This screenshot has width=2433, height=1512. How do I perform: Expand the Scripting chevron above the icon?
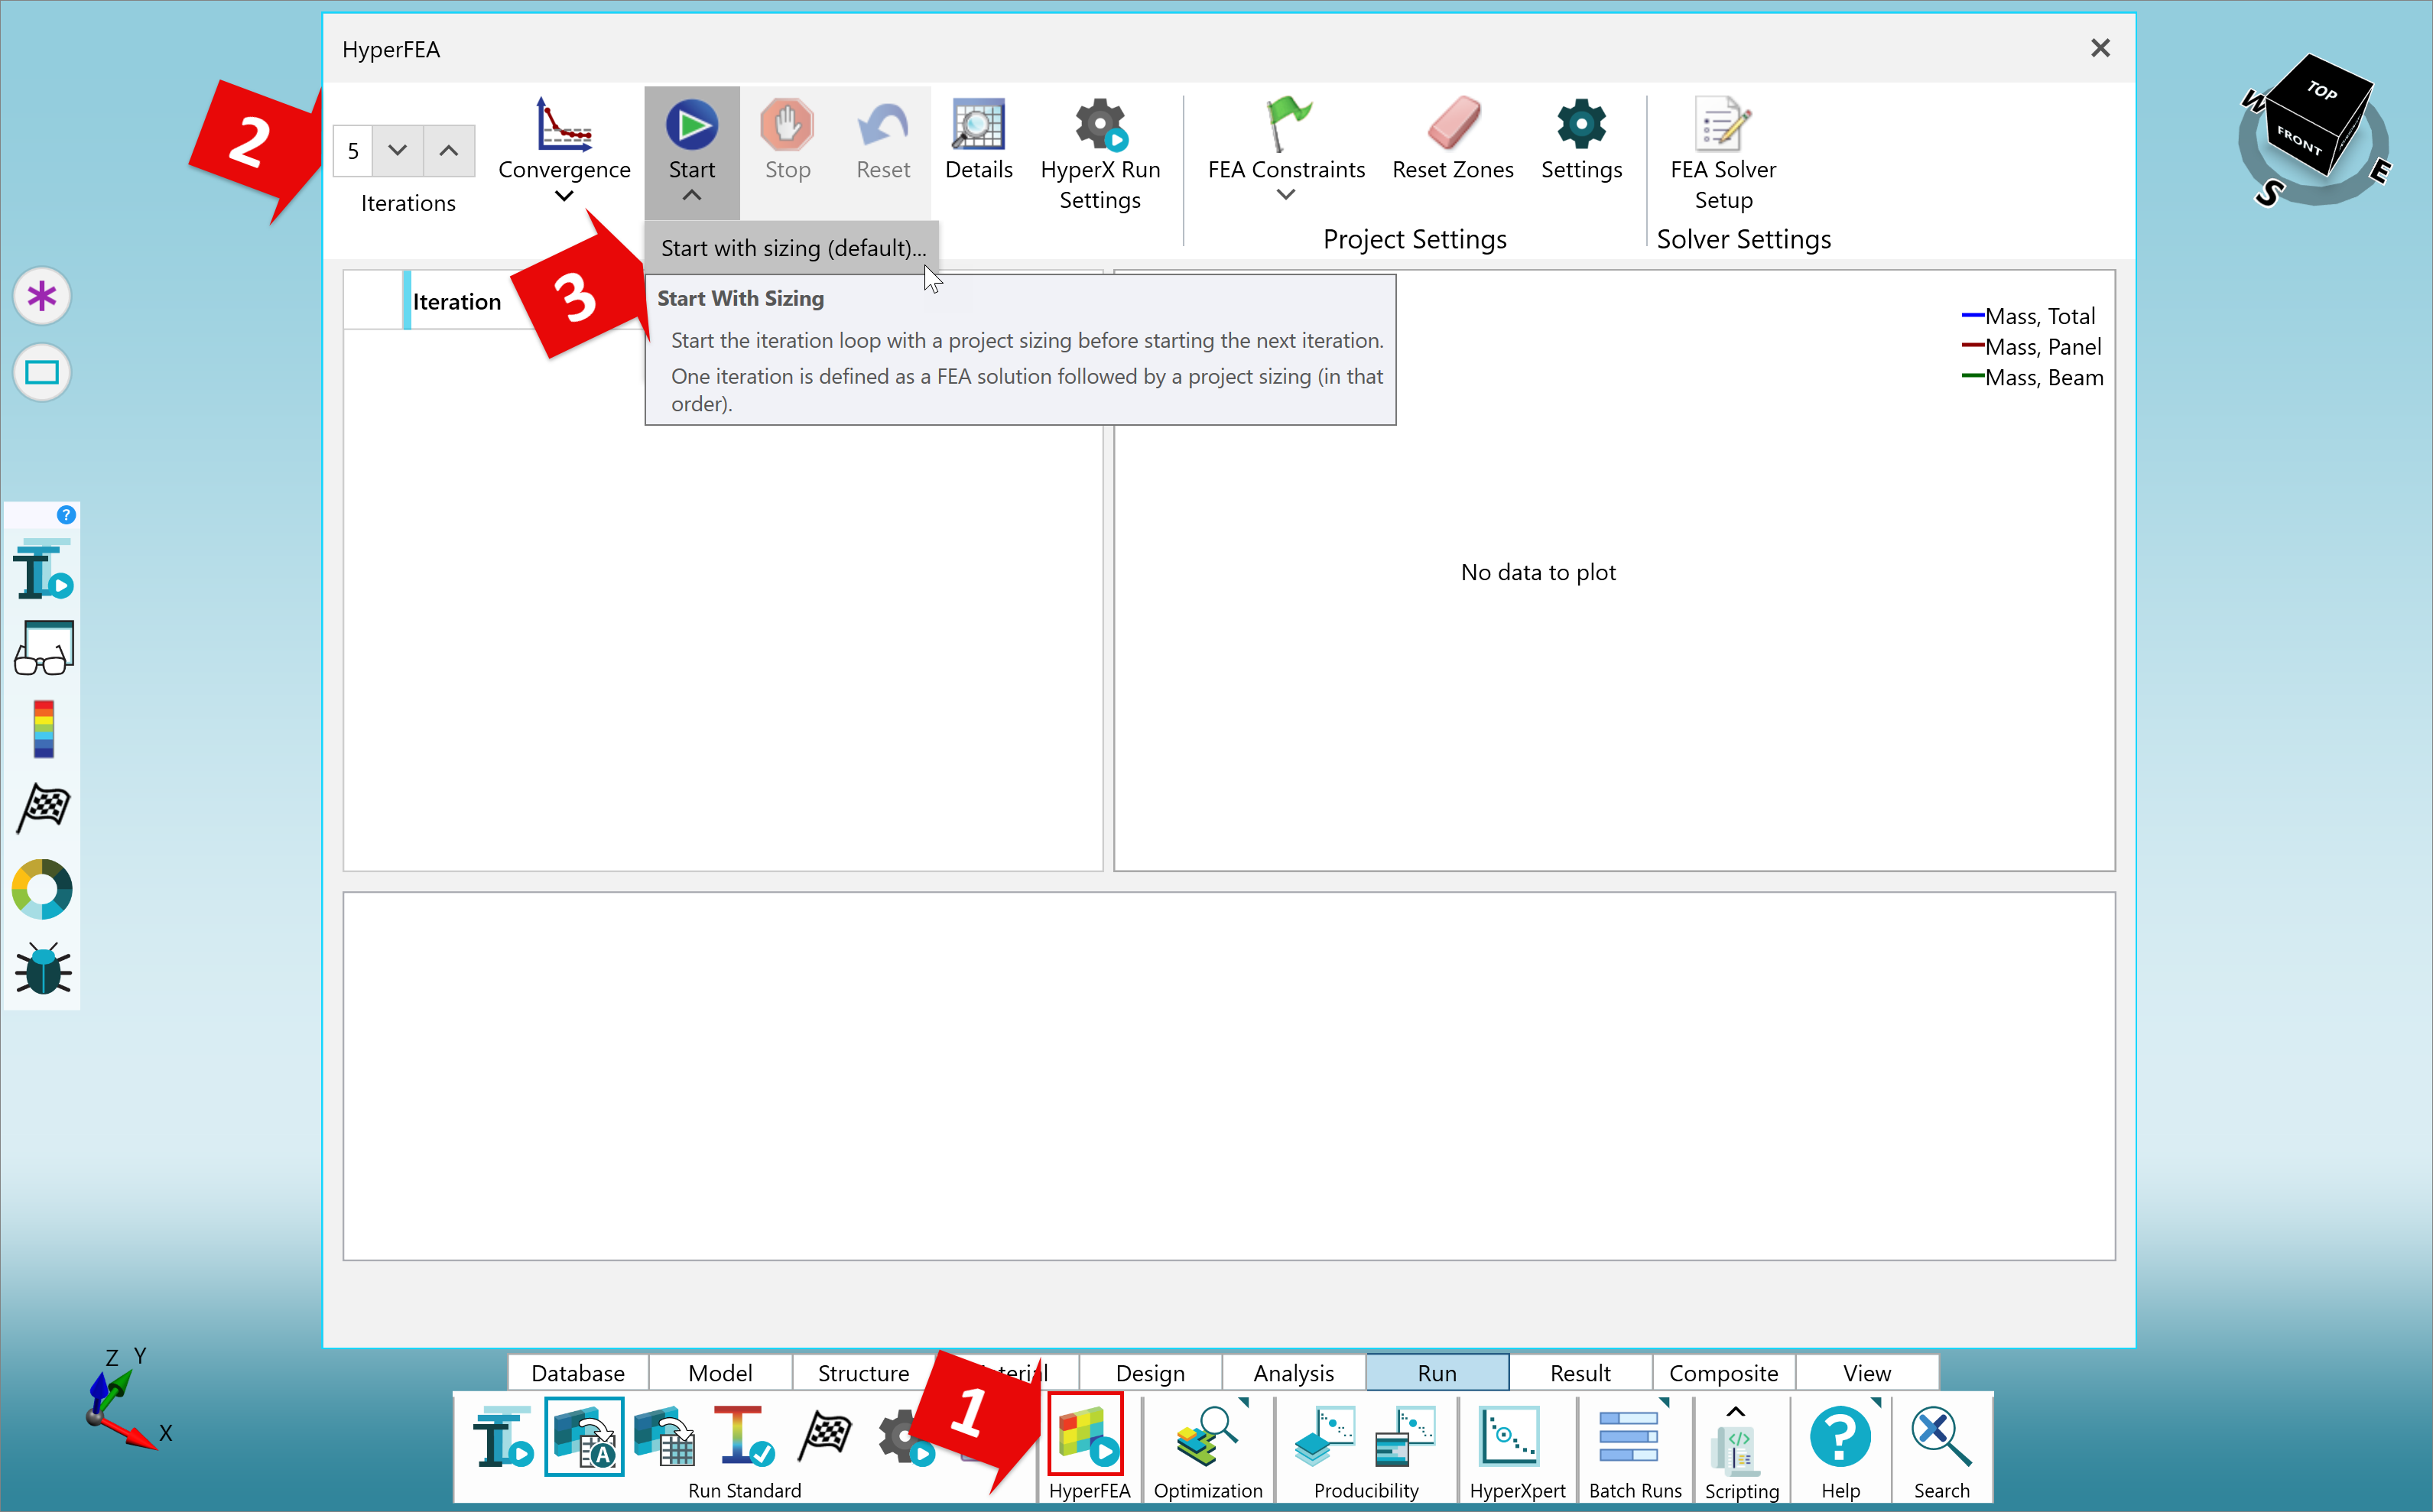click(x=1736, y=1411)
